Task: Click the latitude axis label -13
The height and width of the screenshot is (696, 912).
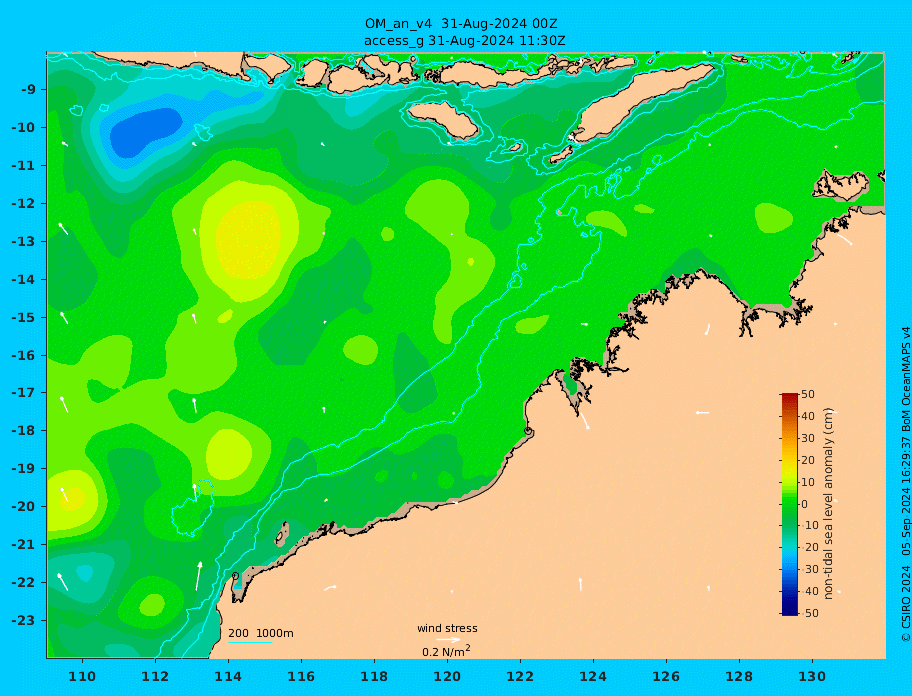Action: coord(26,241)
